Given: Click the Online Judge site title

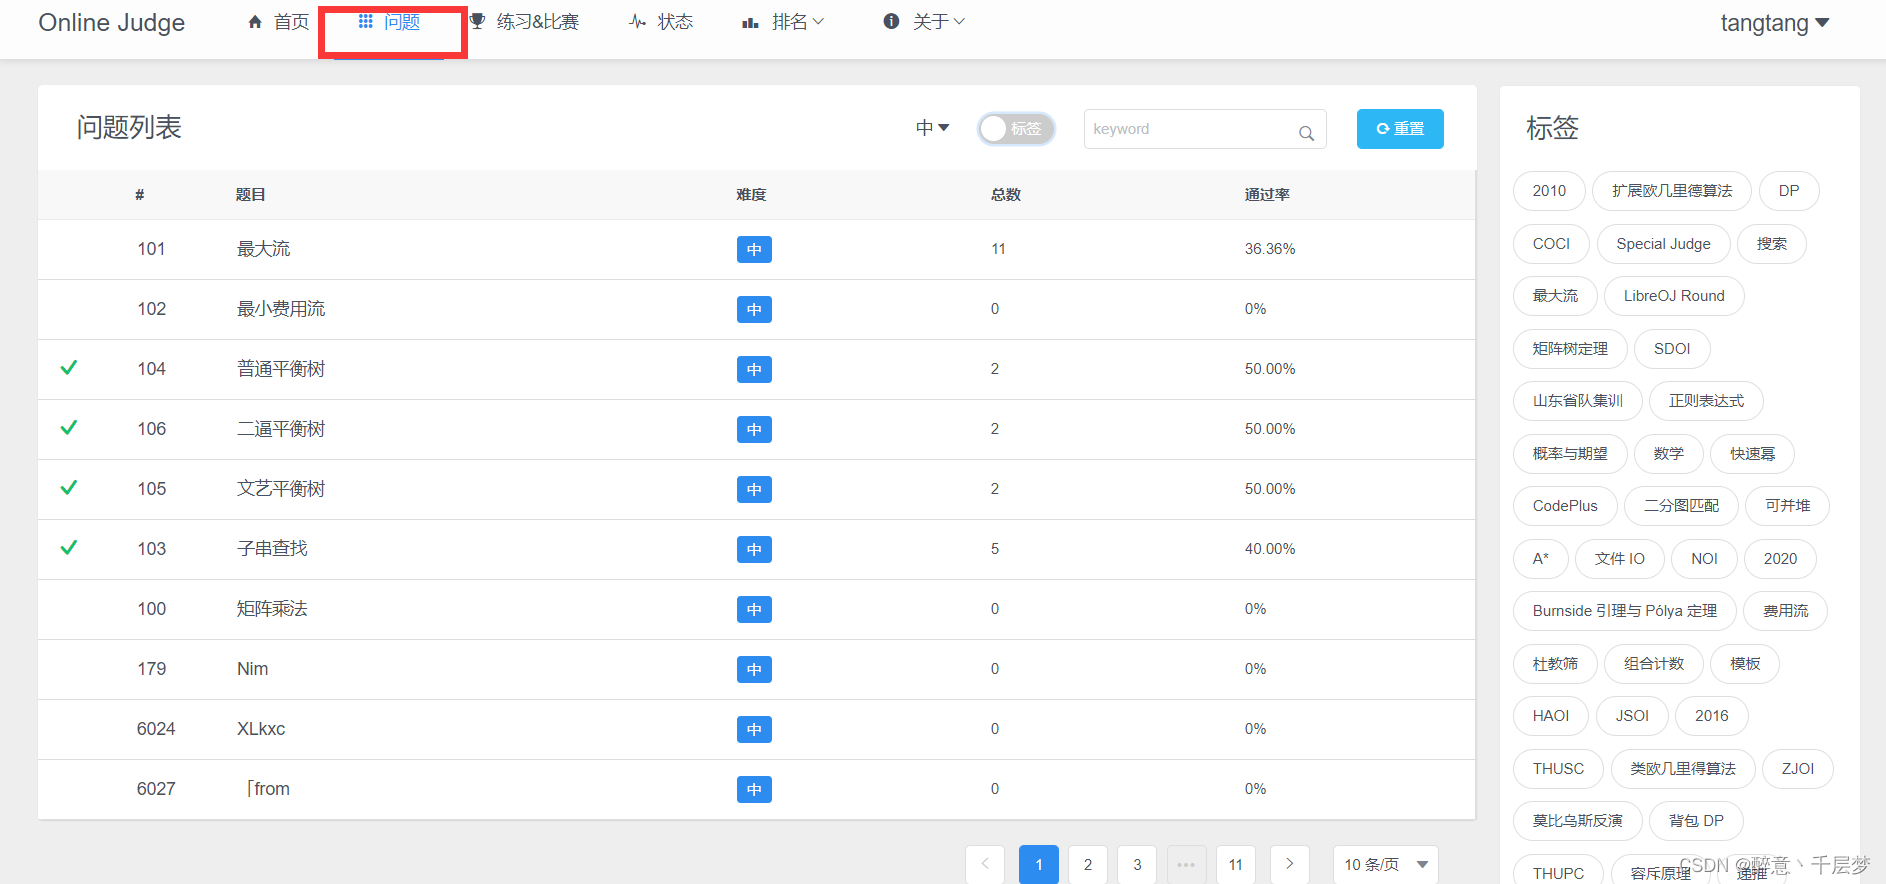Looking at the screenshot, I should (x=112, y=23).
